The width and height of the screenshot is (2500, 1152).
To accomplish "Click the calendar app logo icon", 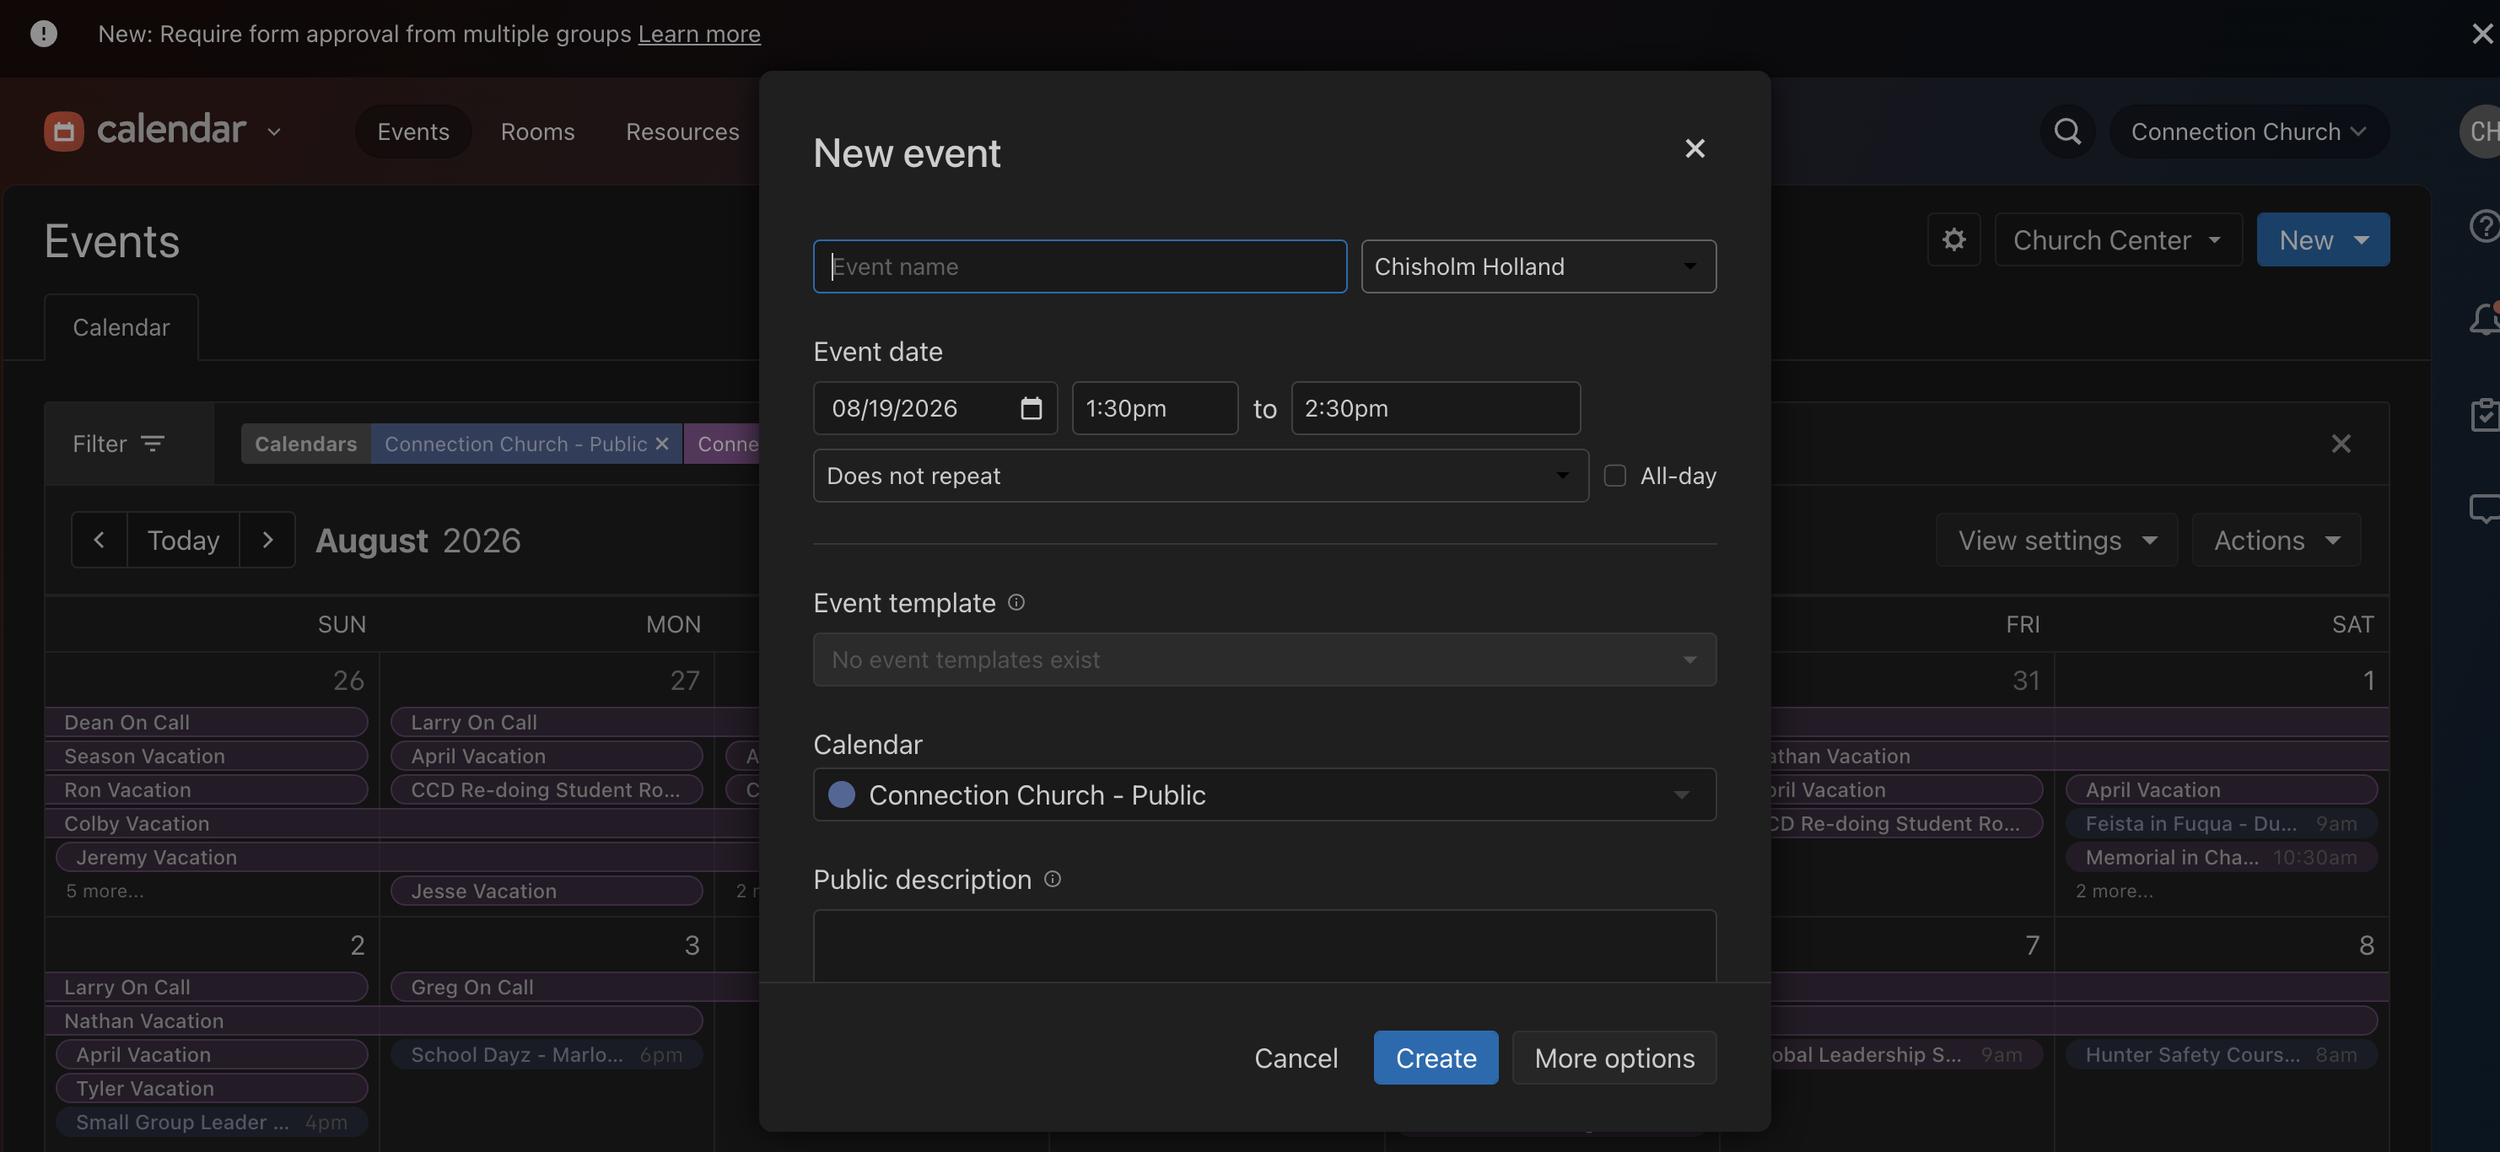I will [63, 131].
